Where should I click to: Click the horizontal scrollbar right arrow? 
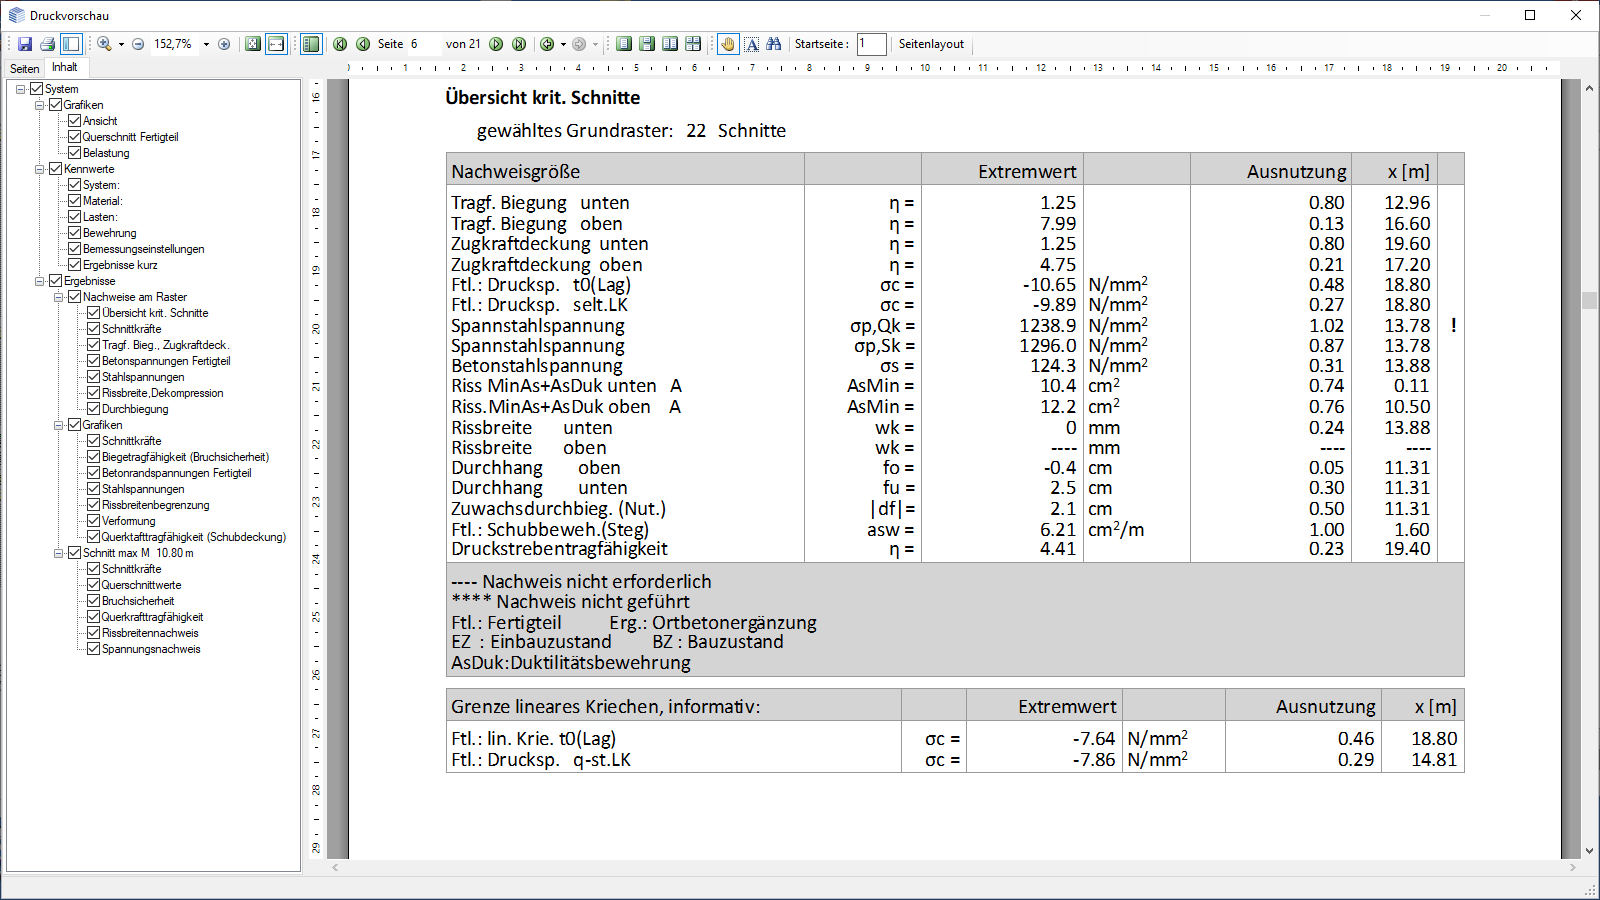(x=1575, y=867)
